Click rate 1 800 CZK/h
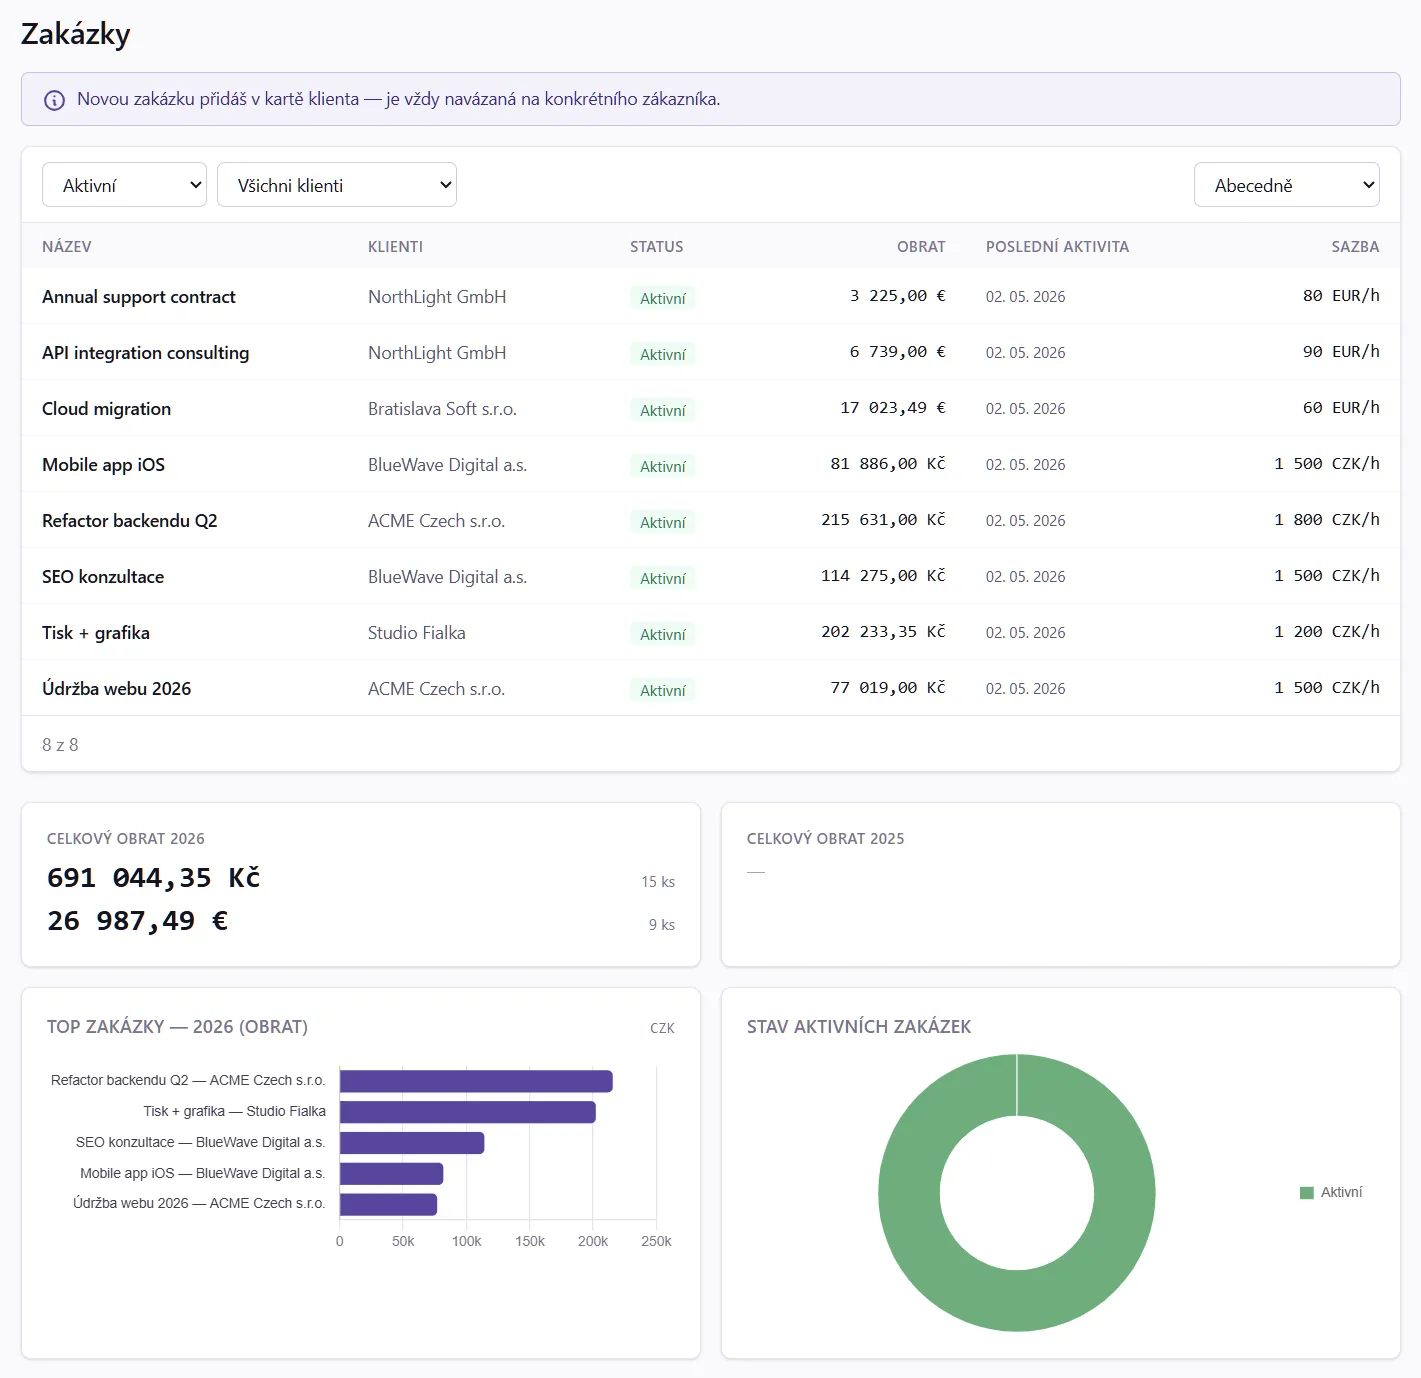1421x1378 pixels. tap(1327, 520)
